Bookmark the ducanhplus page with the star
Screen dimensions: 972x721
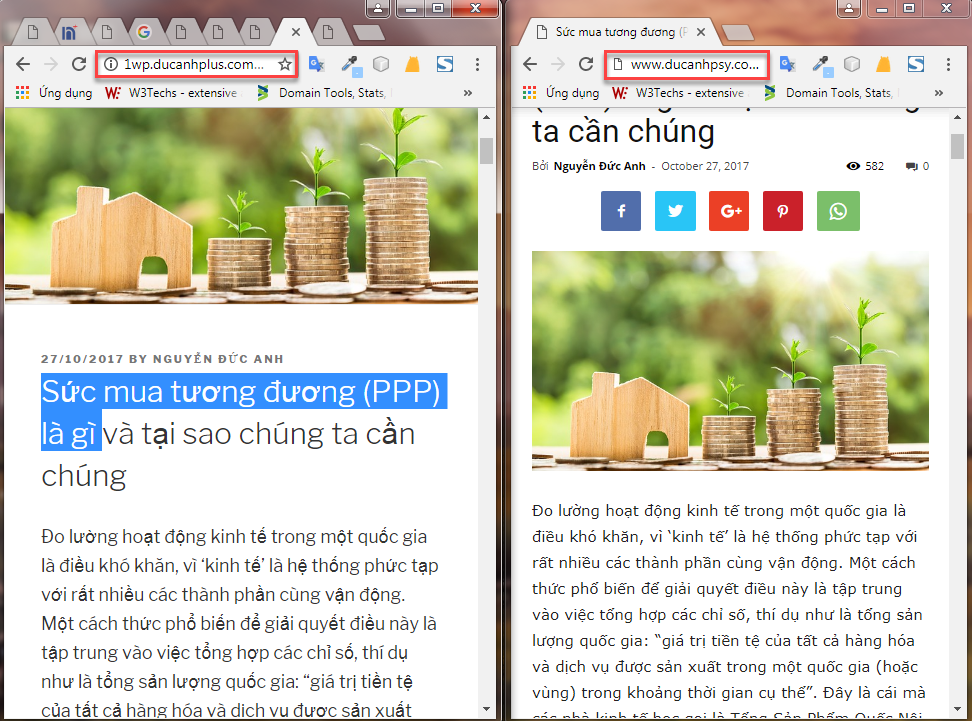click(285, 65)
